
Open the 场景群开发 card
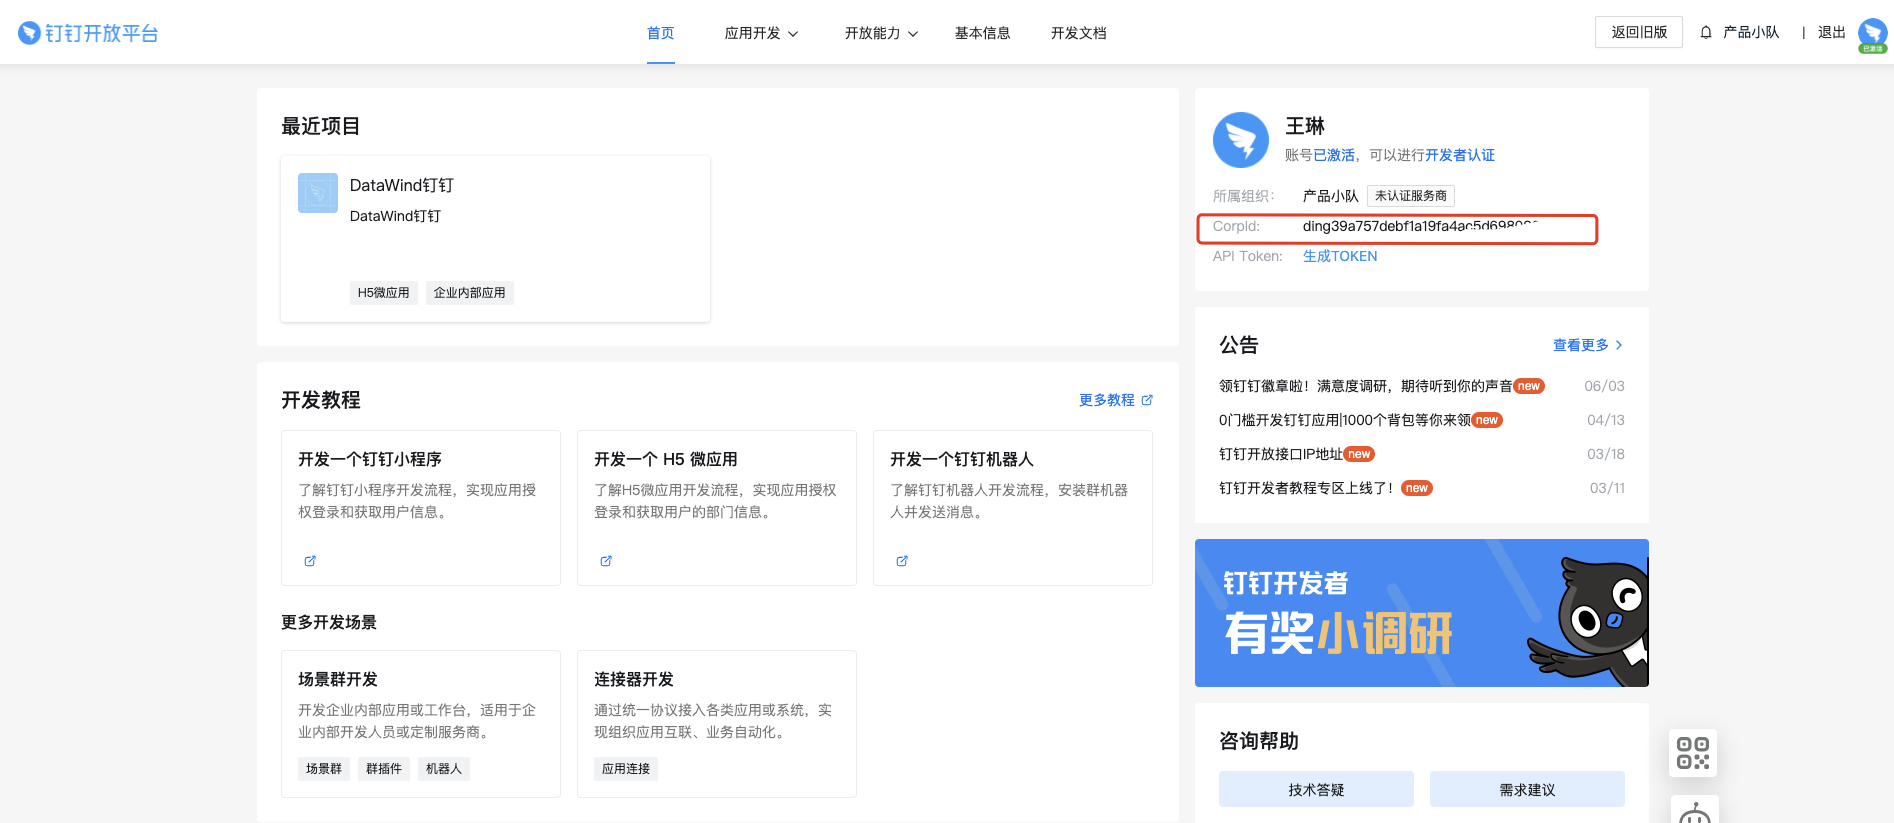tap(421, 724)
